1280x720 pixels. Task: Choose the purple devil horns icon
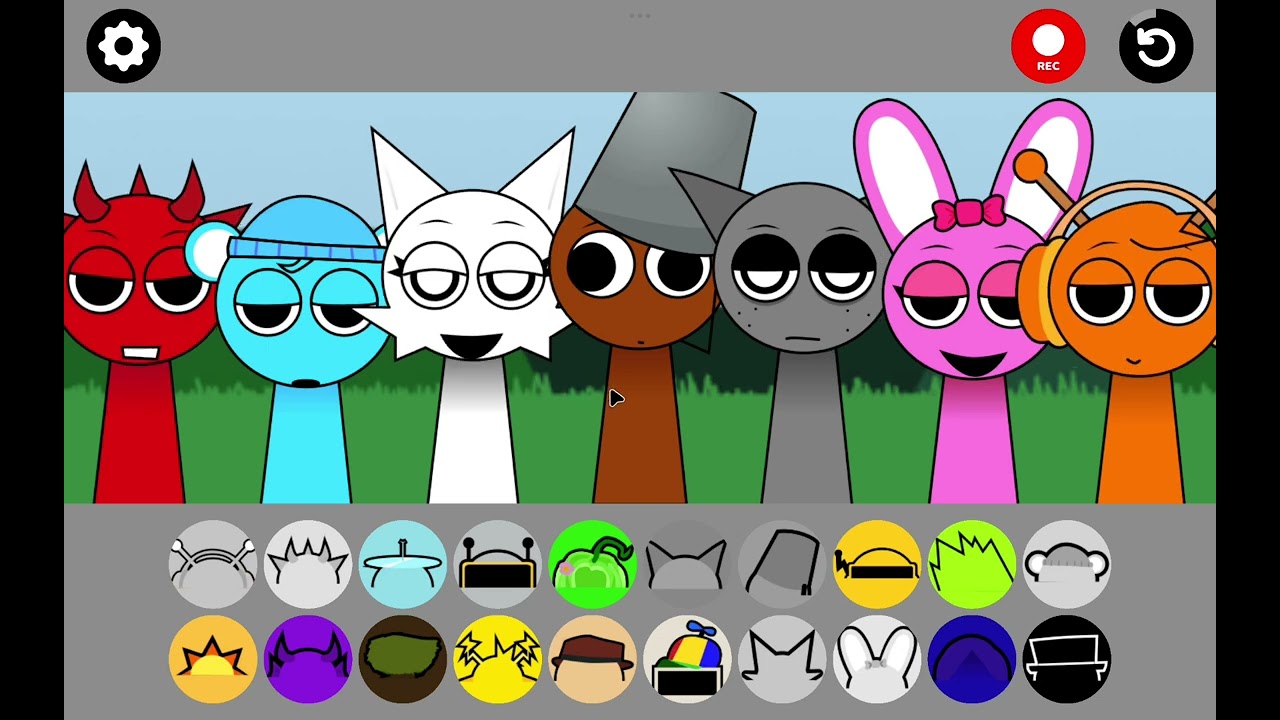pyautogui.click(x=308, y=659)
